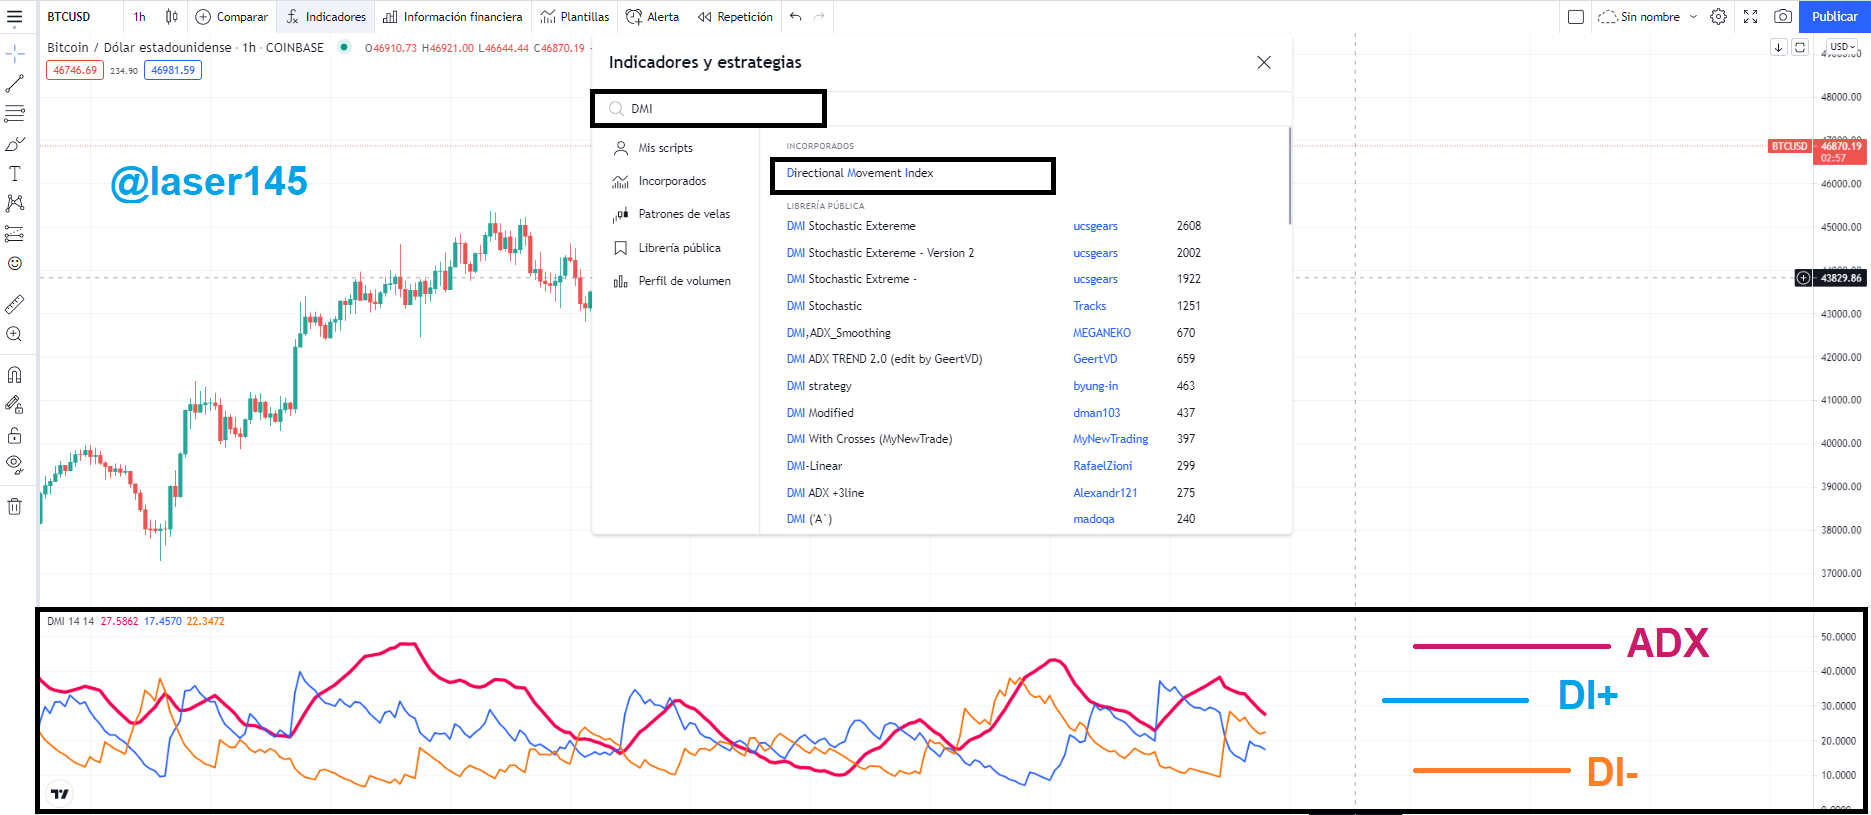
Task: Click the red sell price 46746.69 button
Action: click(75, 70)
